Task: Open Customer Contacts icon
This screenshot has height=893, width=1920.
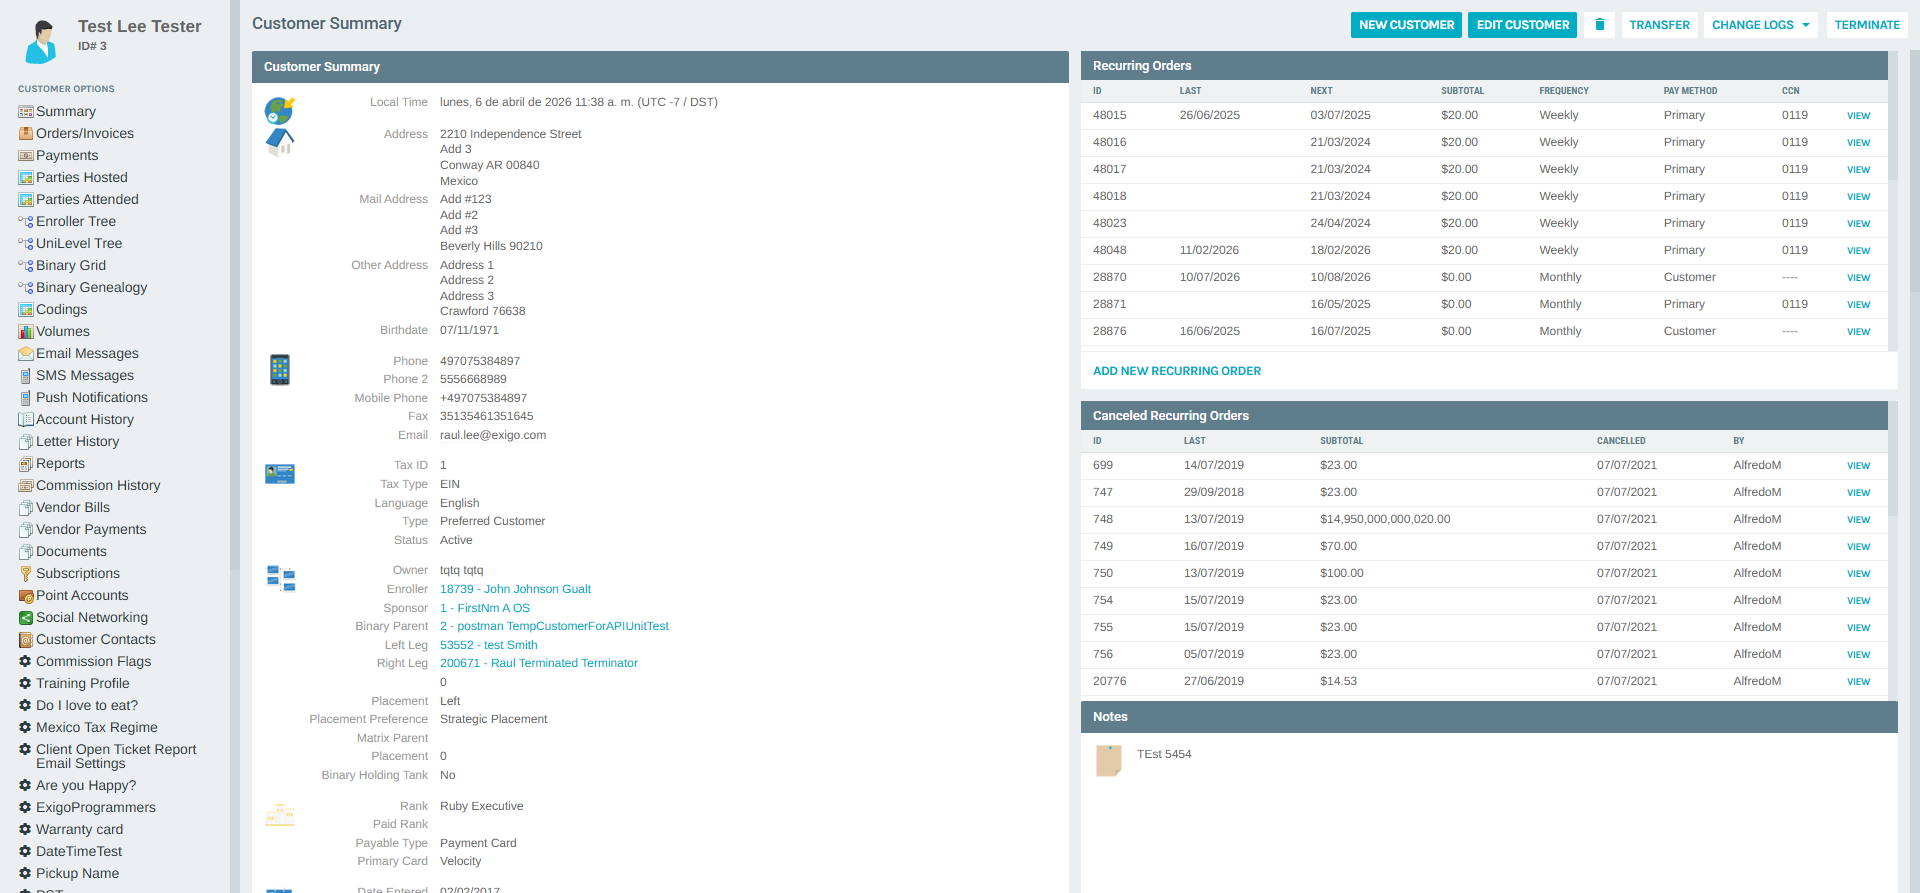Action: pyautogui.click(x=26, y=640)
